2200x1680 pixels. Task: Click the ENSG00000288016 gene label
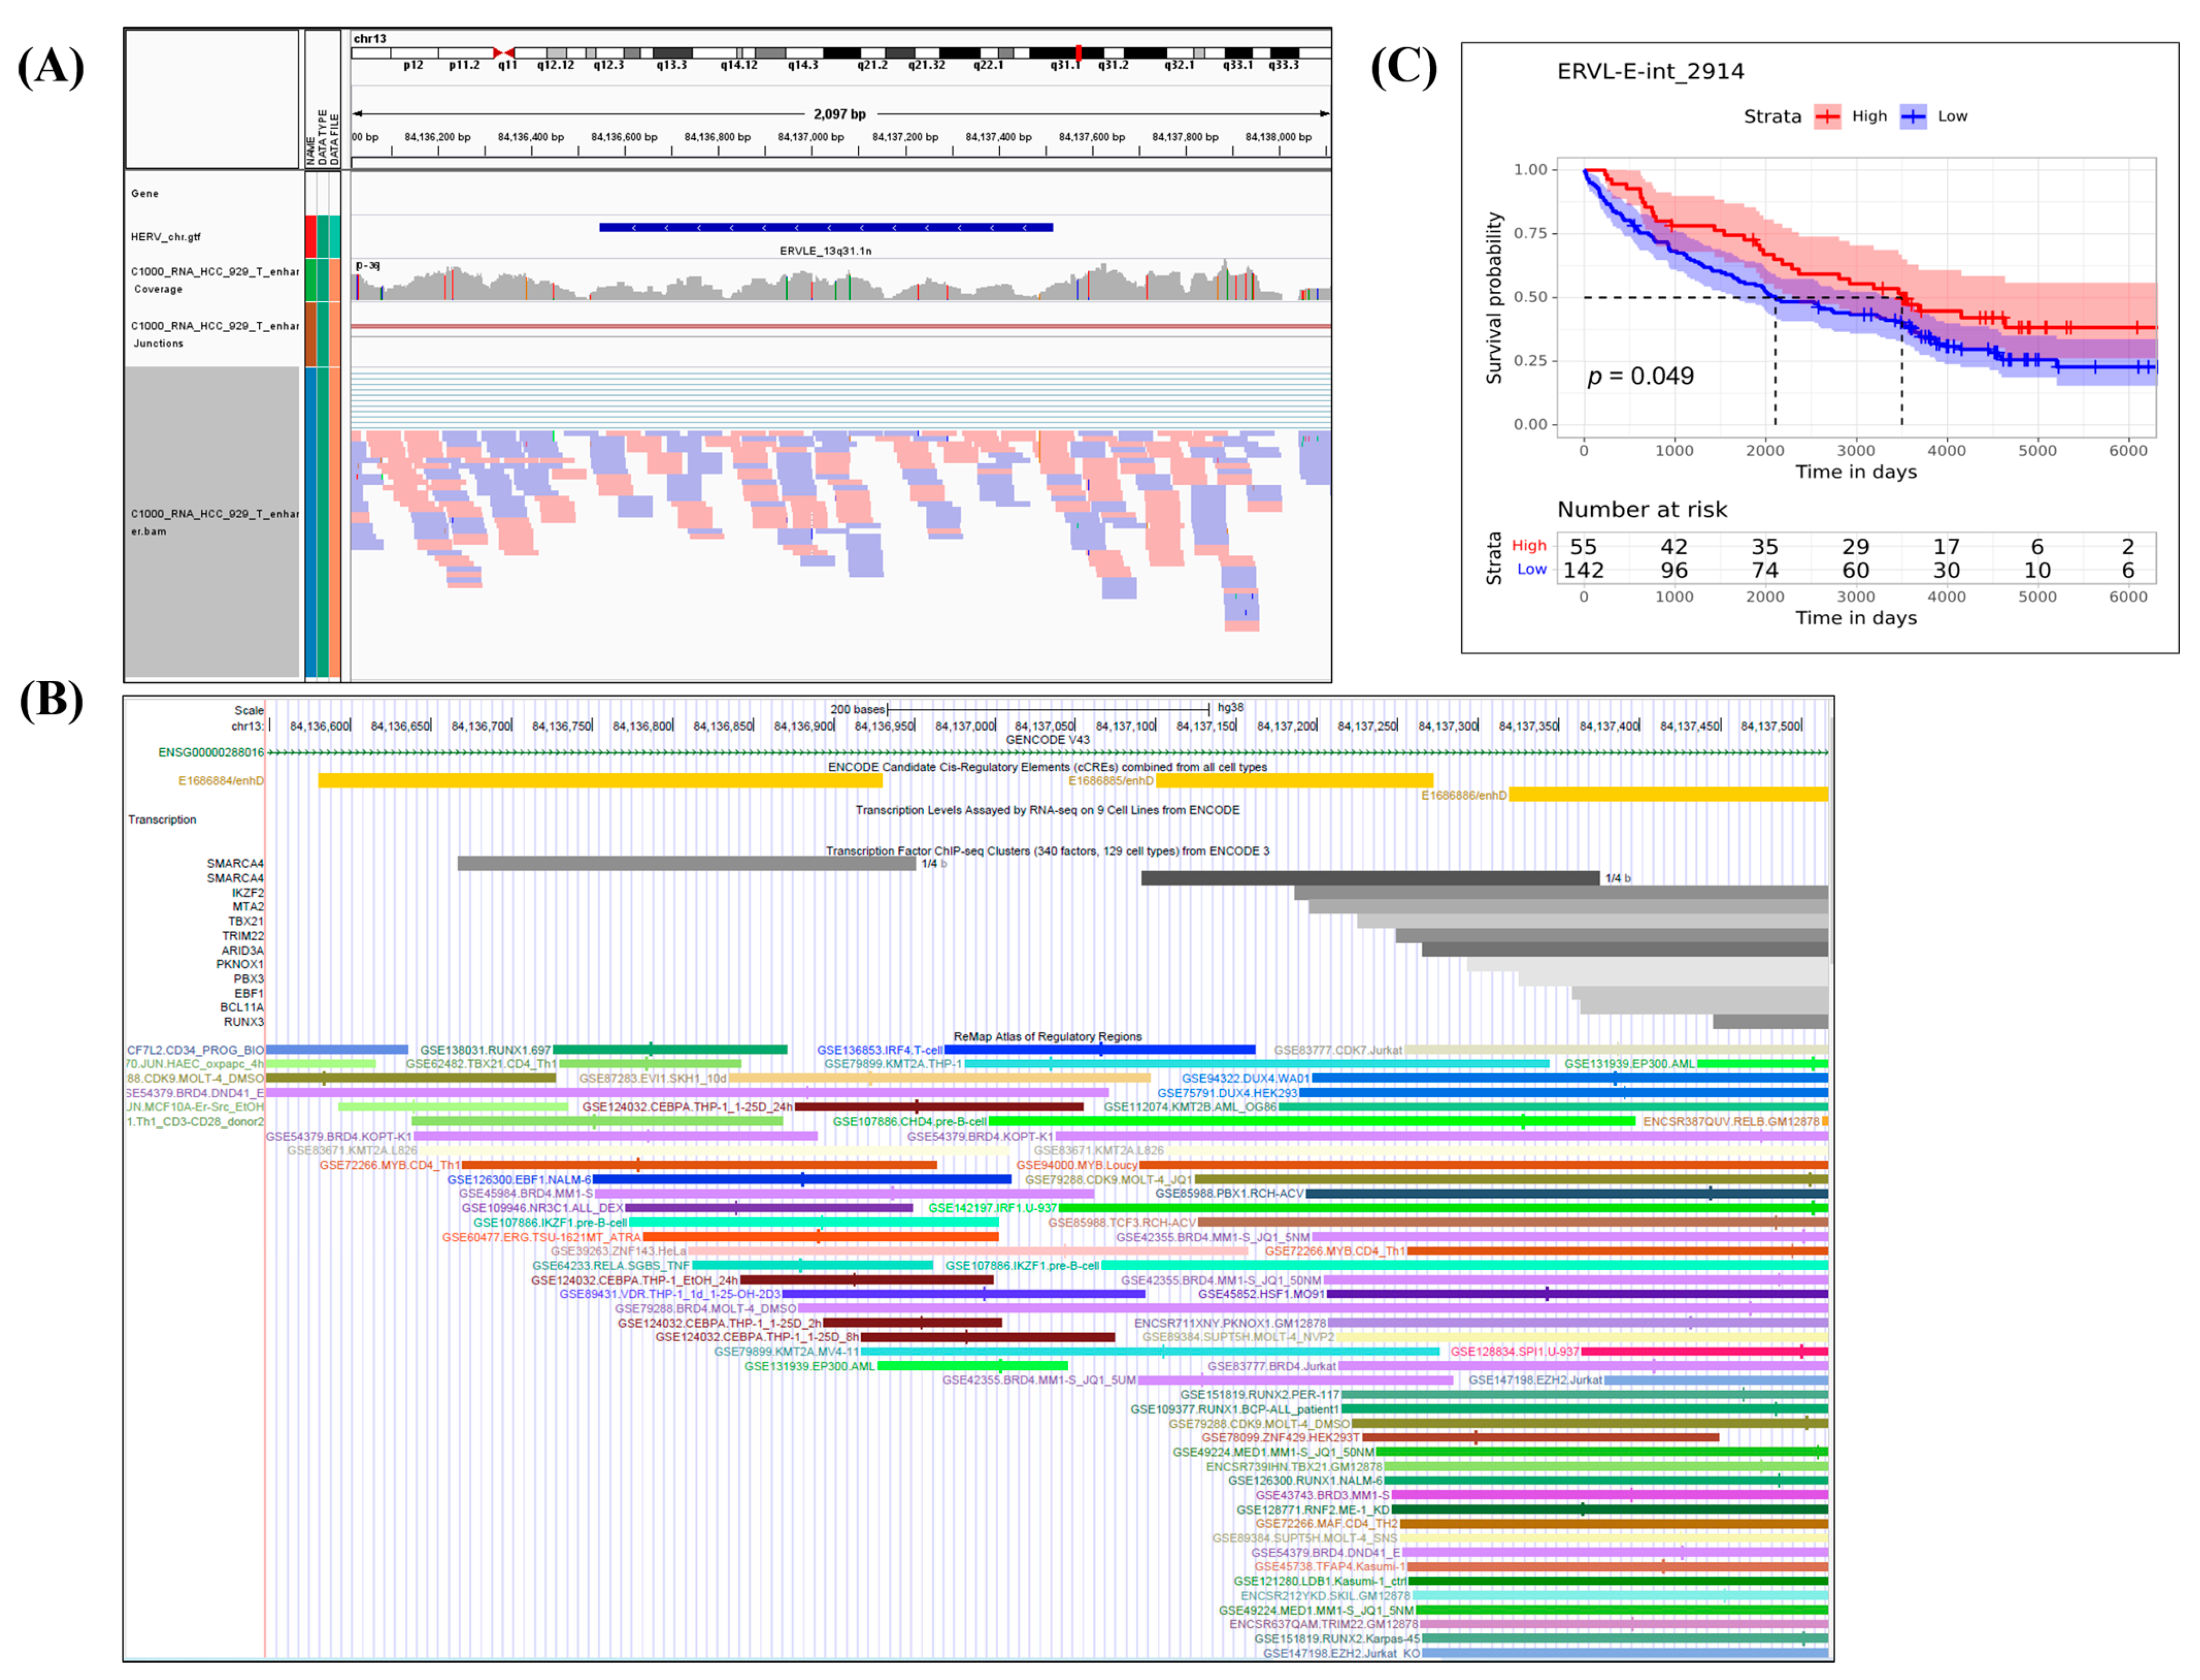click(210, 752)
